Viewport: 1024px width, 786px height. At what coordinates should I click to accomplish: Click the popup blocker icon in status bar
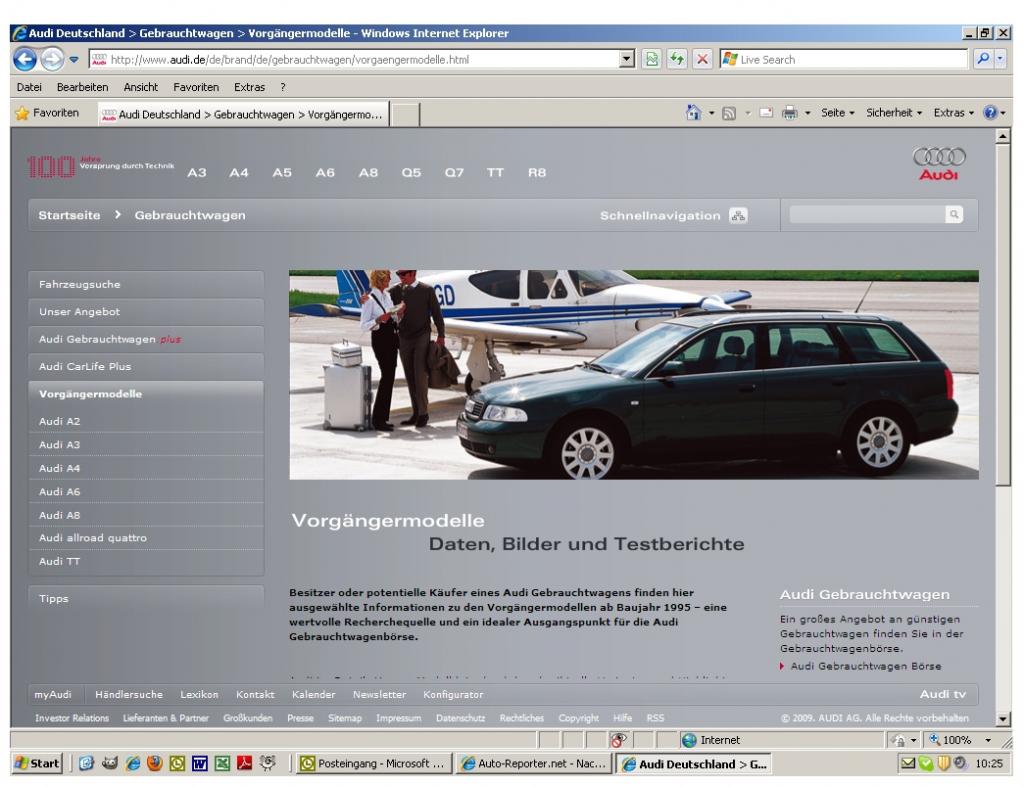pos(618,740)
